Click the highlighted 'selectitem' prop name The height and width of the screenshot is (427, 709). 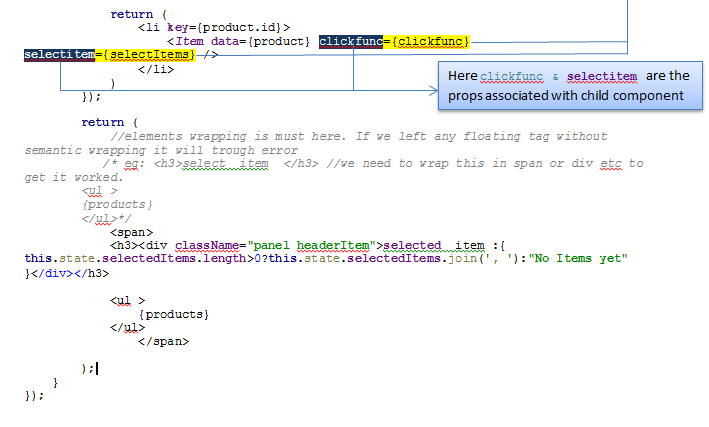coord(60,55)
